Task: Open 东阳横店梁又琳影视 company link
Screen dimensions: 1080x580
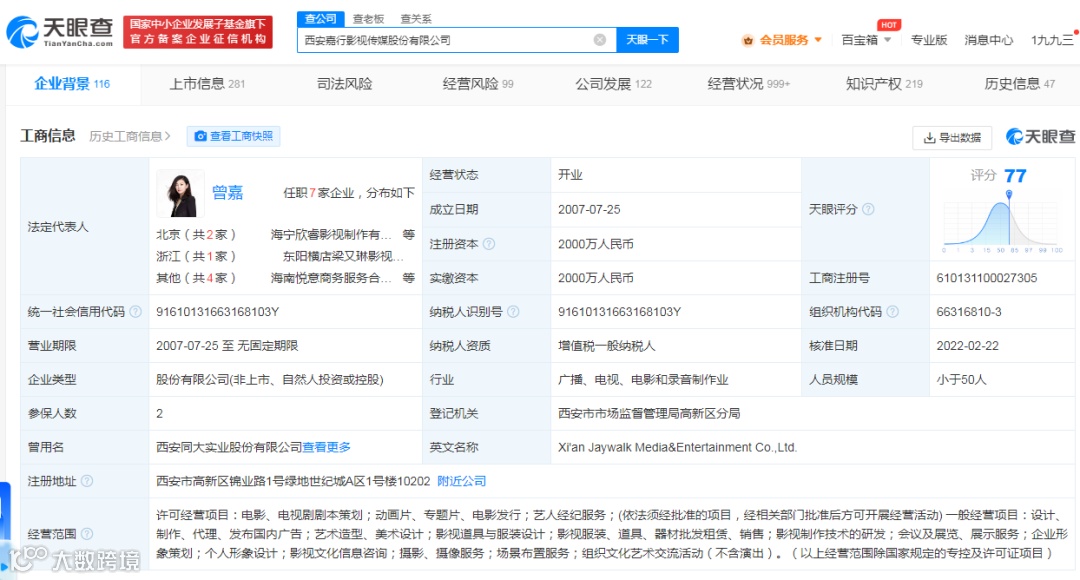Action: 343,256
